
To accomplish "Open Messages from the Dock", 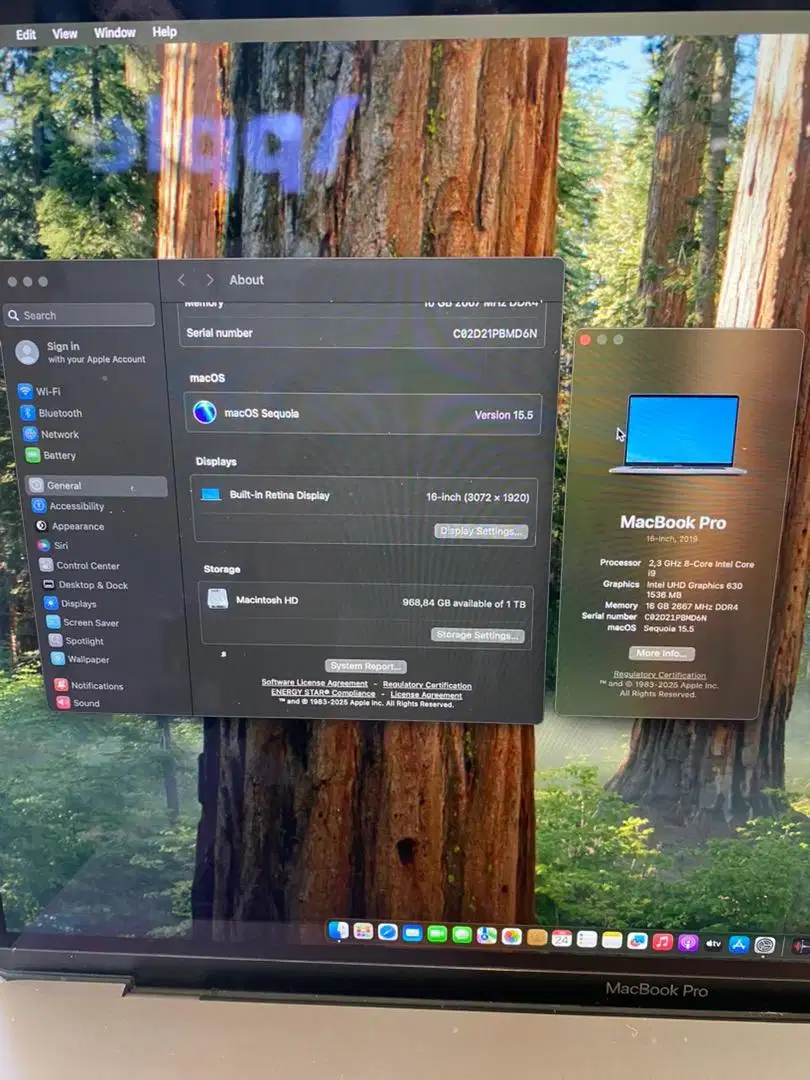I will click(x=462, y=935).
